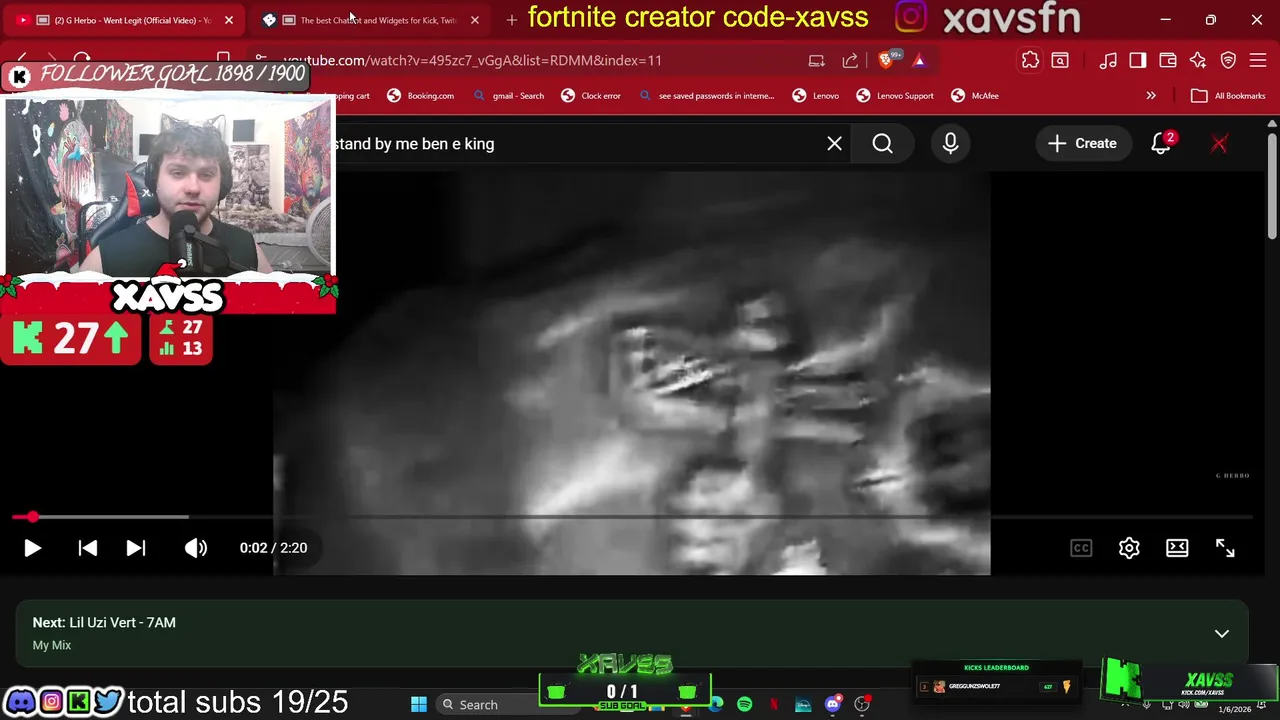Screen dimensions: 1280x720
Task: Skip to the previous video in playlist
Action: (x=87, y=548)
